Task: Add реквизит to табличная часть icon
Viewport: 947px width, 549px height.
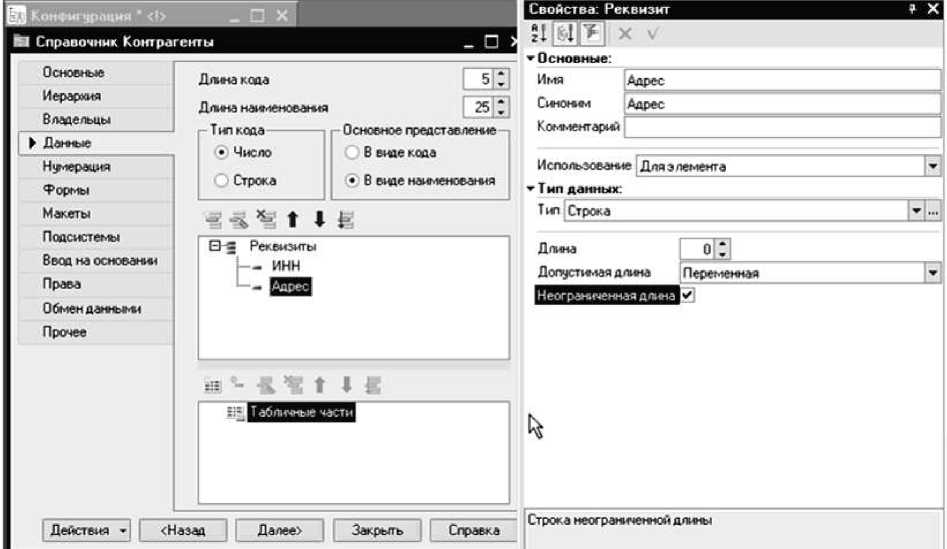Action: point(238,383)
